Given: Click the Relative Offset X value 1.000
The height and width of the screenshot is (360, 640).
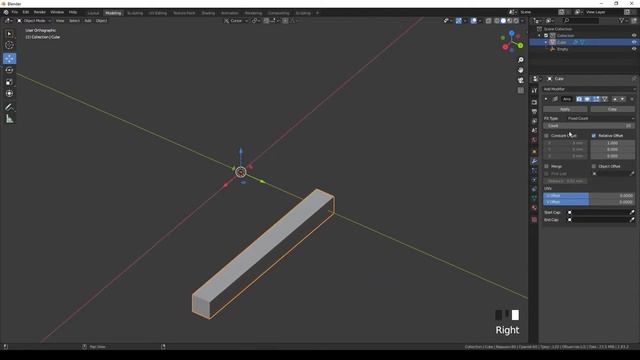Looking at the screenshot, I should [x=613, y=143].
